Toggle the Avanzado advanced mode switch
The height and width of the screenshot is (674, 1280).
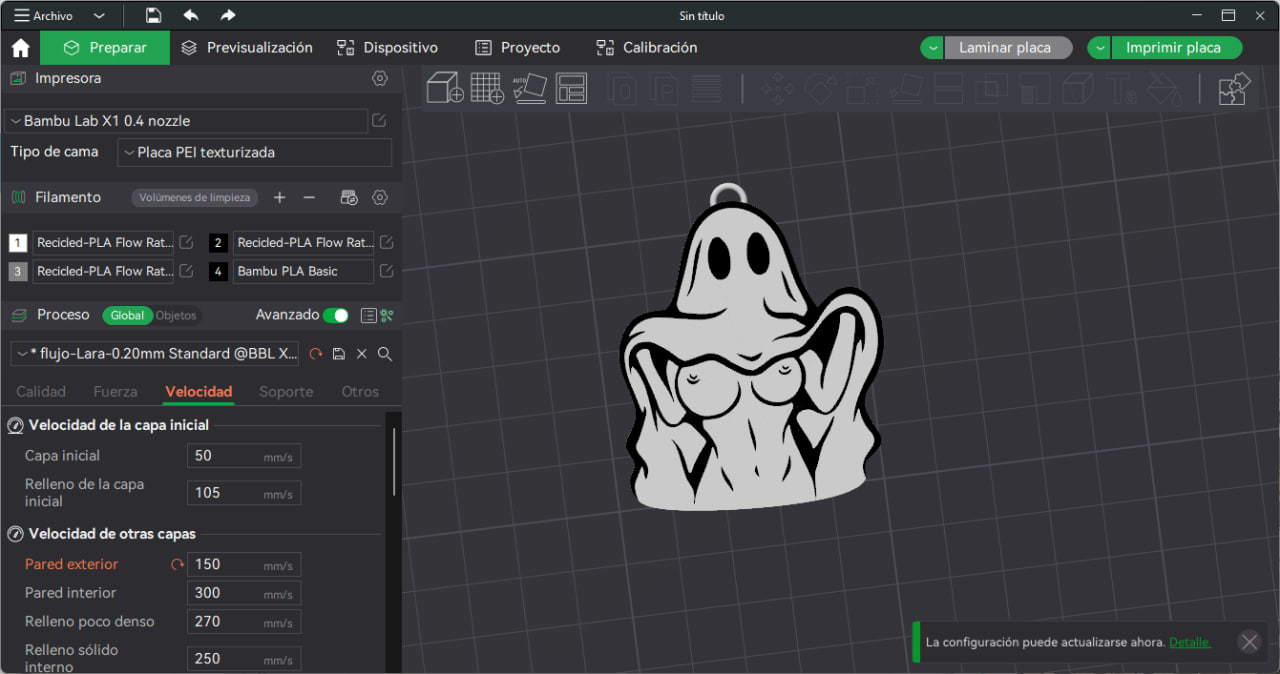[336, 315]
